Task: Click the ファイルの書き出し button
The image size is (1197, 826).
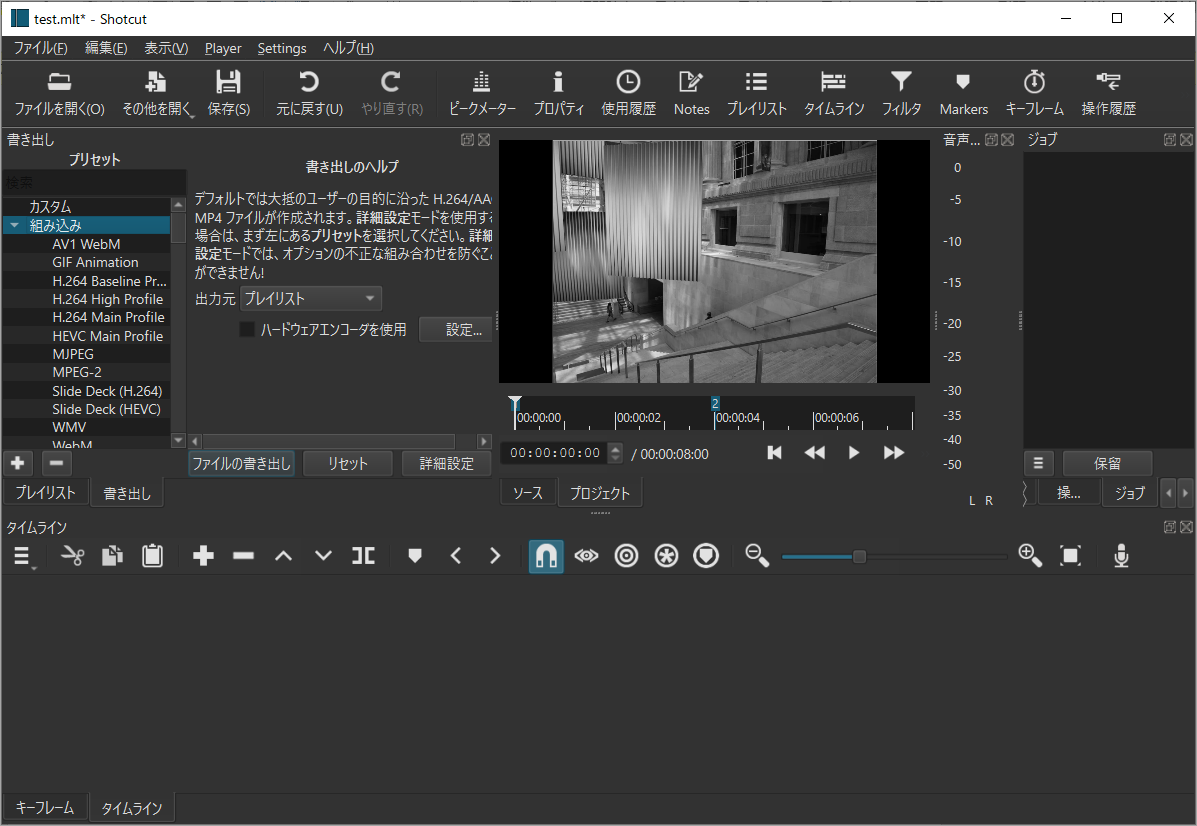Action: point(239,463)
